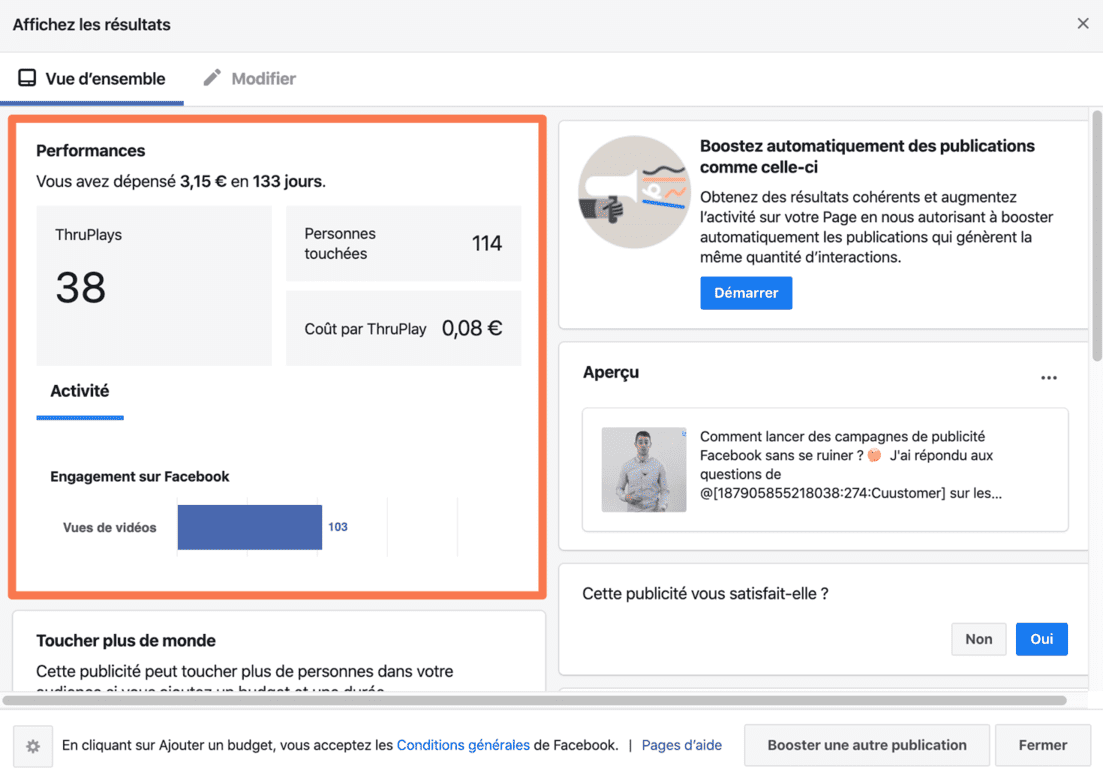Click the megaphone illustration for automatic boosts
This screenshot has width=1103, height=778.
point(633,192)
